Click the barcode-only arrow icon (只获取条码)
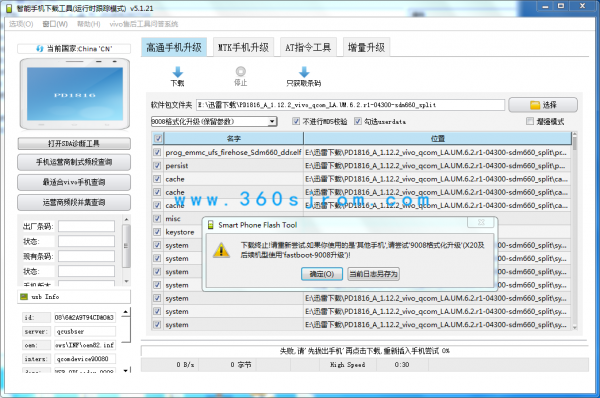This screenshot has height=398, width=600. (304, 72)
